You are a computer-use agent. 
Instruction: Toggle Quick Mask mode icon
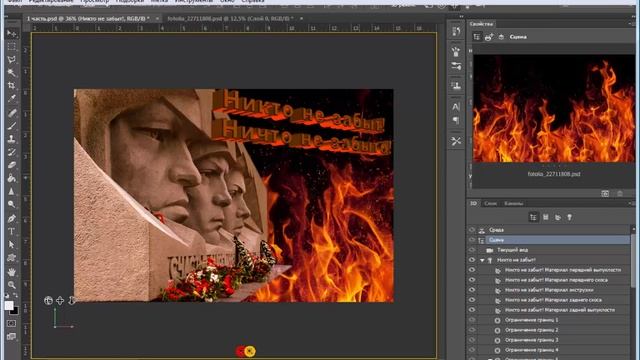pyautogui.click(x=11, y=323)
